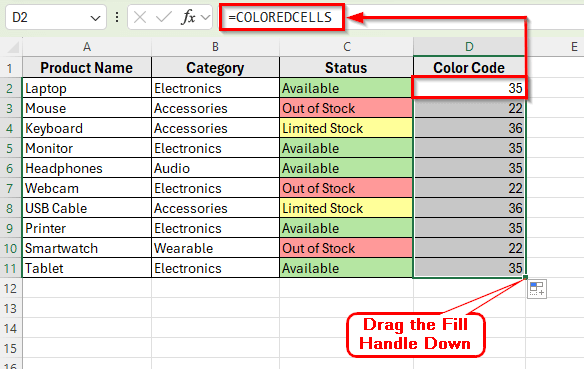Screen dimensions: 584x369
Task: Click the Color Code header cell
Action: pyautogui.click(x=469, y=68)
